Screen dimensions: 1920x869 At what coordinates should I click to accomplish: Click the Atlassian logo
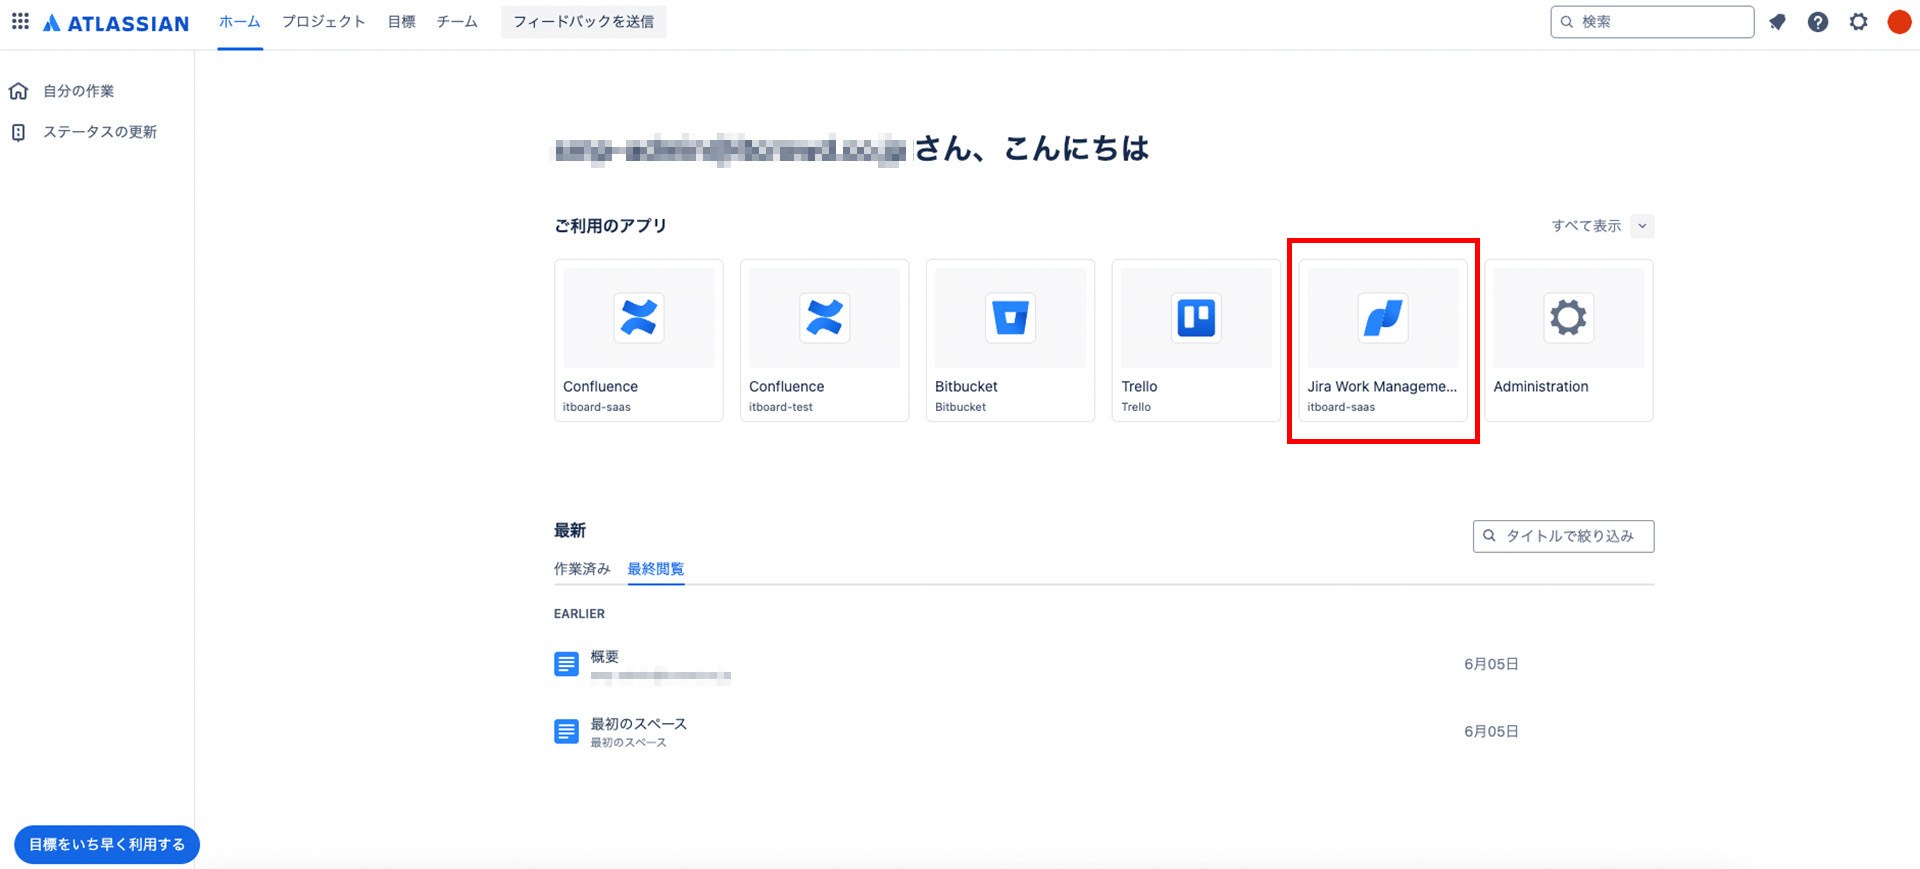pyautogui.click(x=116, y=23)
